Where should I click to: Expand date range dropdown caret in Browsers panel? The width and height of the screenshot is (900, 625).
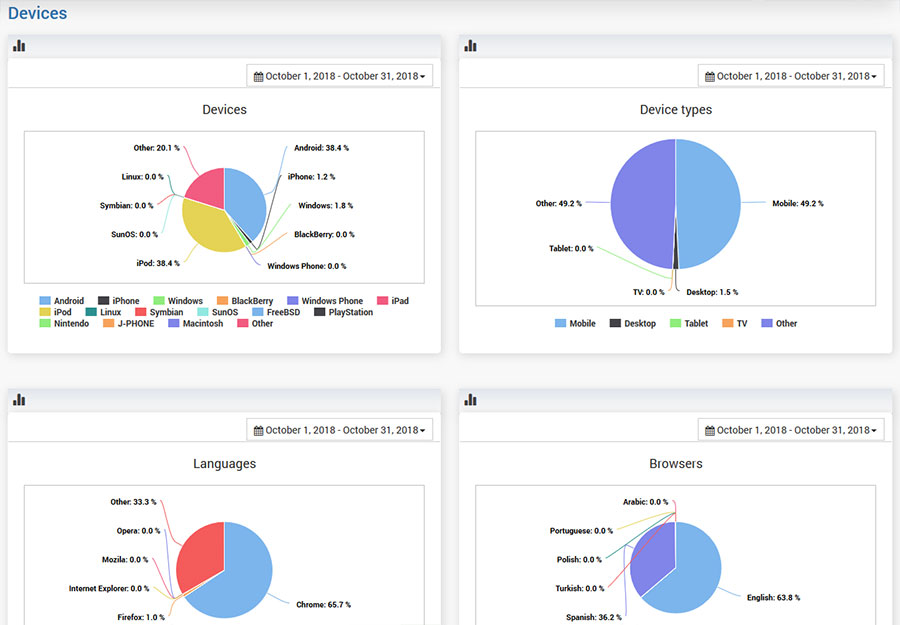(874, 431)
